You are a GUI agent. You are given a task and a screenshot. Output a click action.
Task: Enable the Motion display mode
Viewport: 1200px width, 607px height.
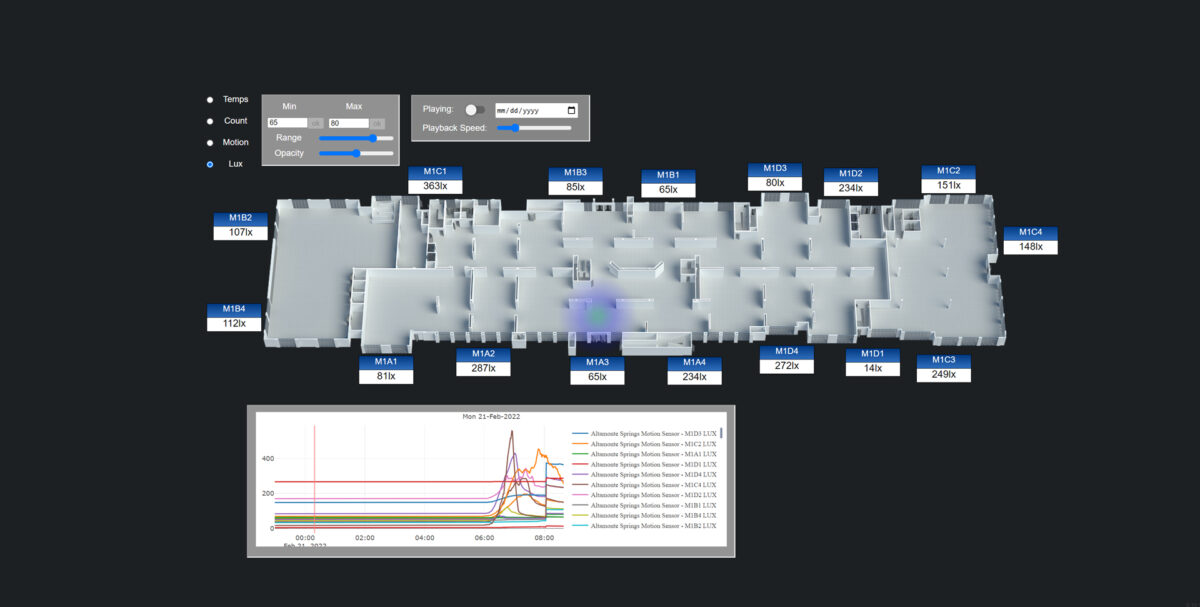point(209,142)
